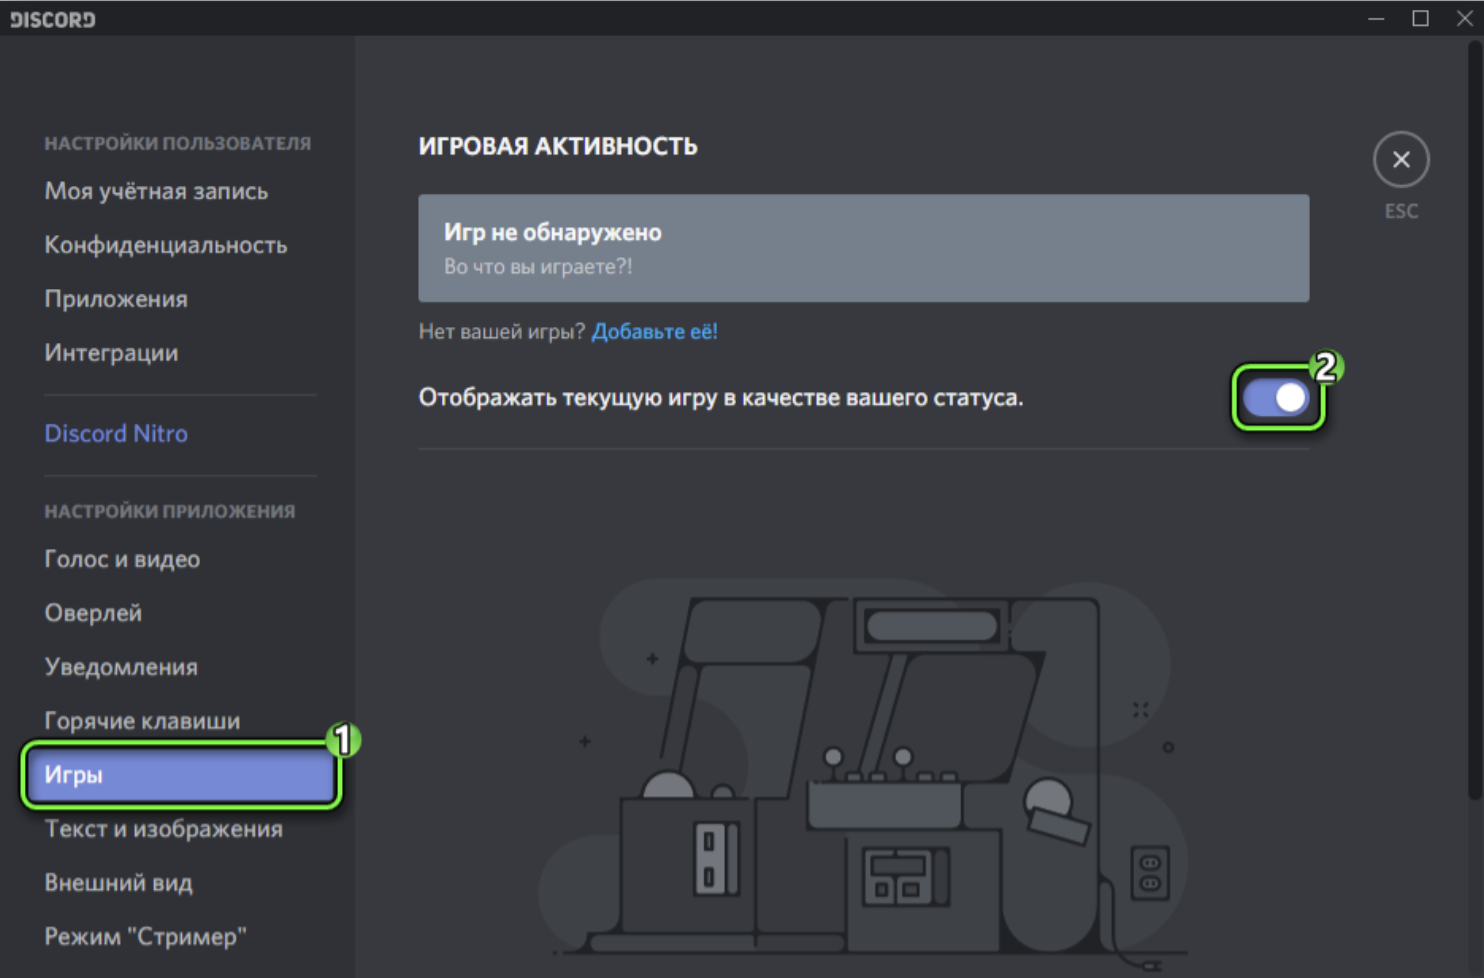Open Discord Nitro page
The image size is (1484, 978).
click(x=116, y=433)
